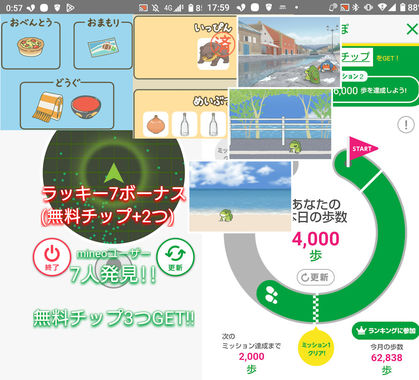Screen dimensions: 419x380
Task: Tap the muted notification bell status icon
Action: pos(155,7)
